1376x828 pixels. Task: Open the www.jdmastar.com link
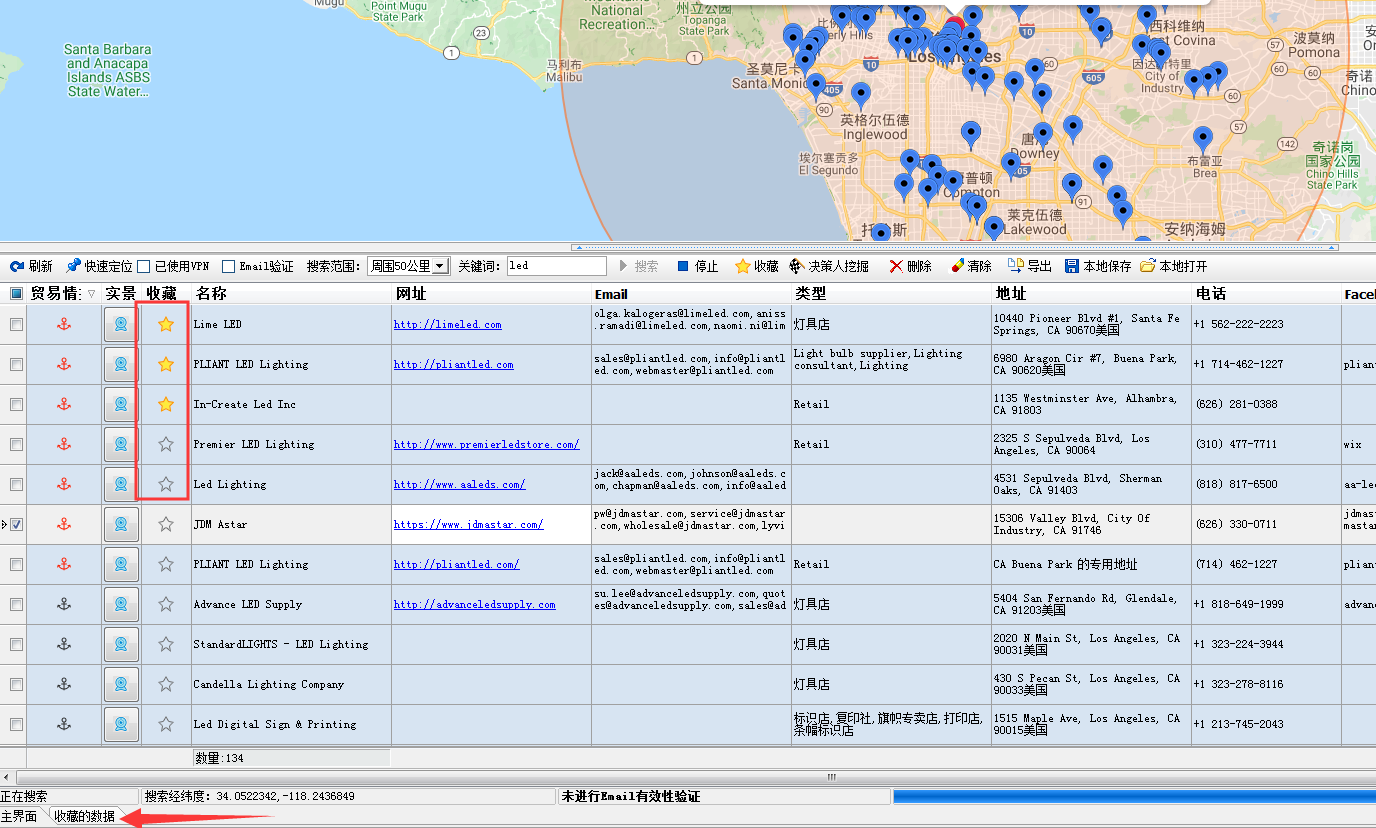(469, 525)
